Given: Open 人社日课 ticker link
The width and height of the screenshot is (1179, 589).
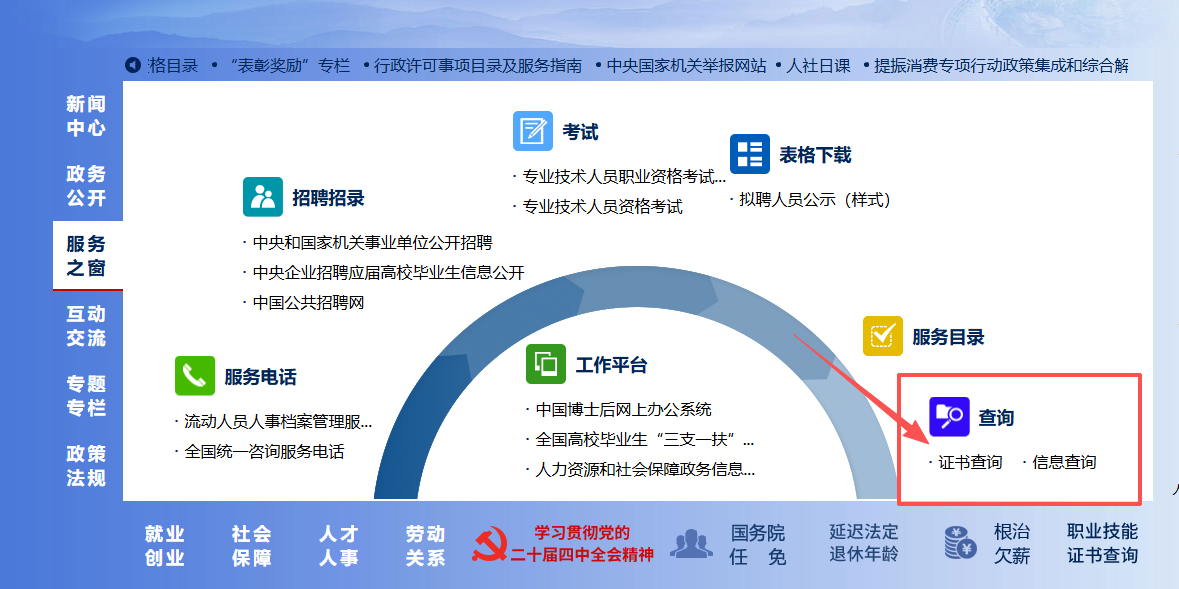Looking at the screenshot, I should coord(818,65).
